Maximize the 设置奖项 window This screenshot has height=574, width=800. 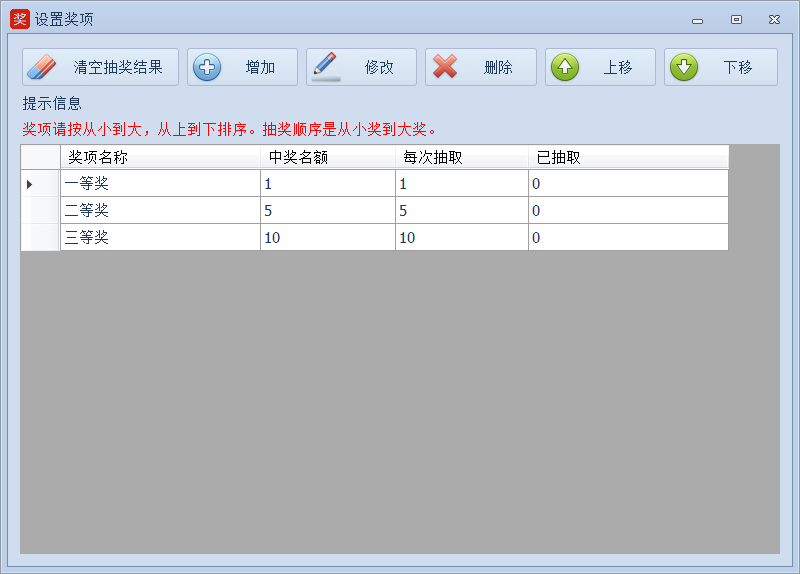(736, 19)
